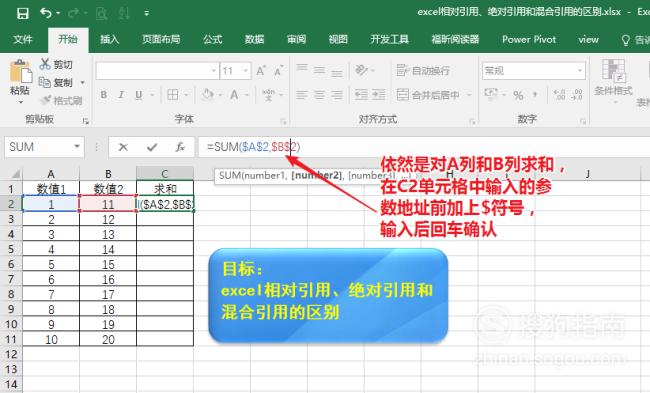Decrease indent
The width and height of the screenshot is (650, 393).
pos(361,95)
